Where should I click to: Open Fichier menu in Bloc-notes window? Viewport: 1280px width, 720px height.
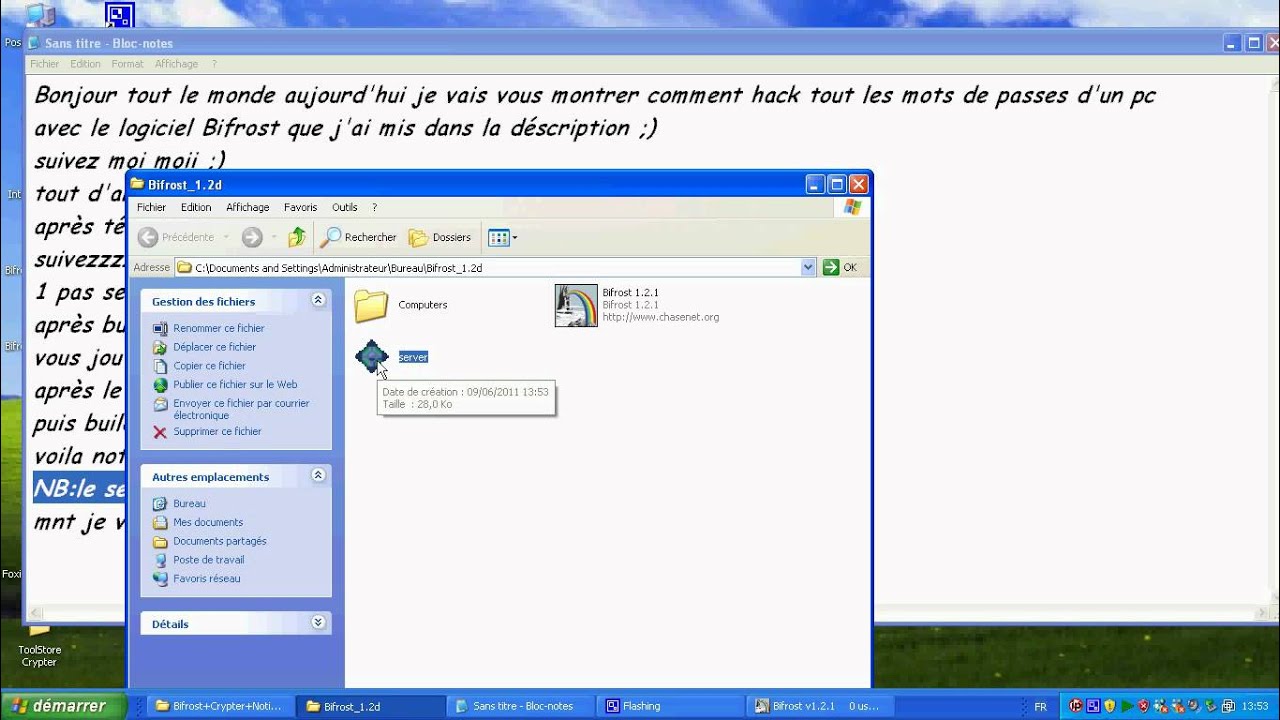click(x=45, y=64)
